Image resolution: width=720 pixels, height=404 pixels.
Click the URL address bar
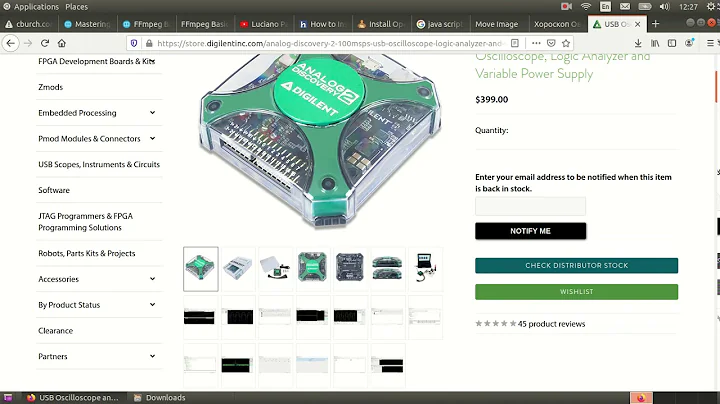coord(330,43)
